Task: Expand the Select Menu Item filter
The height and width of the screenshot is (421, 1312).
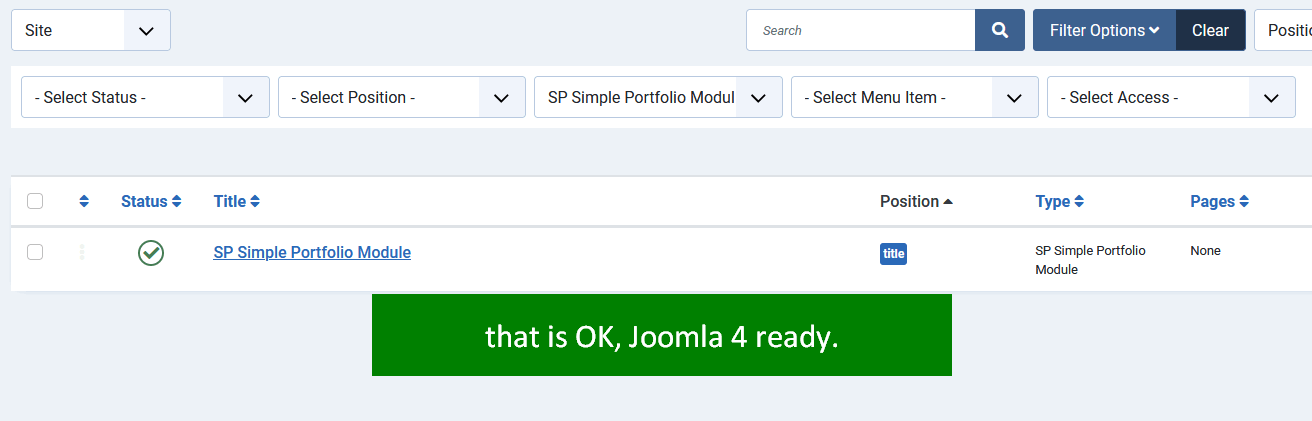Action: point(915,97)
